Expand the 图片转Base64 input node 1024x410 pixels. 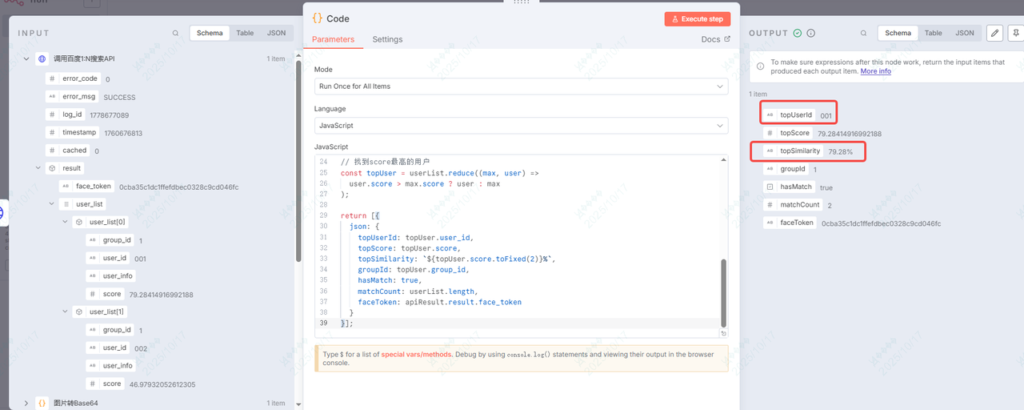click(25, 402)
